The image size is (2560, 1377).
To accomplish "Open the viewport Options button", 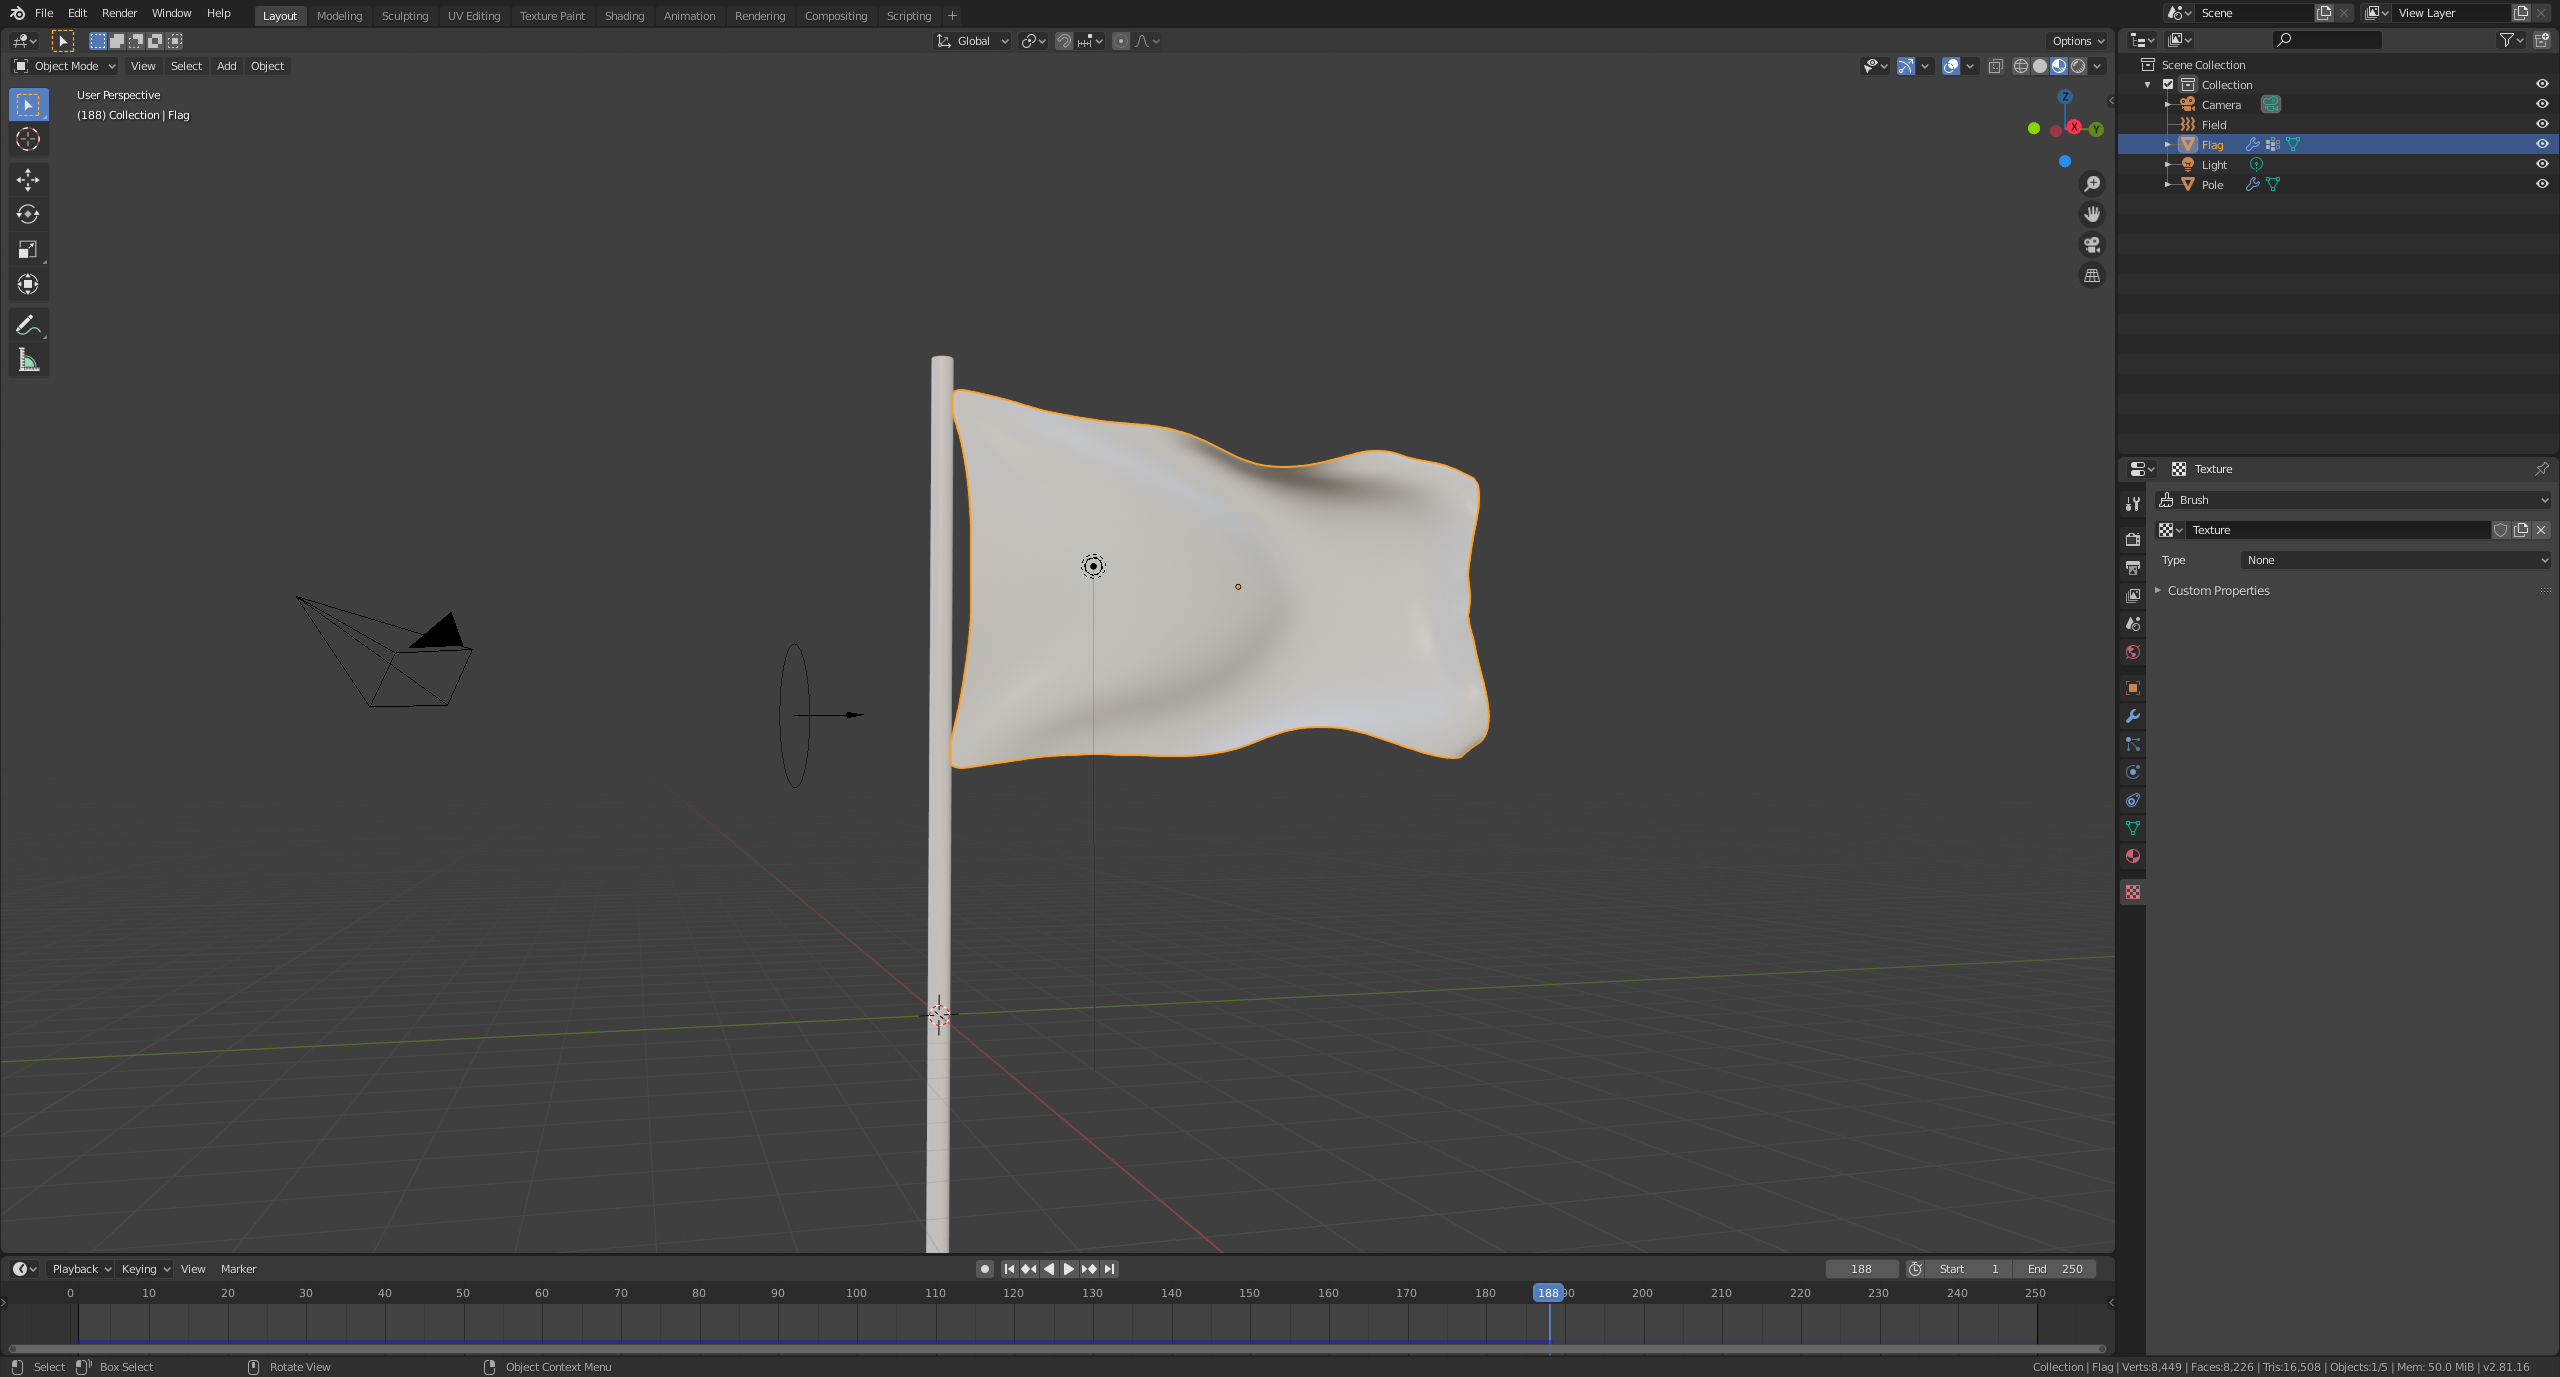I will tap(2078, 41).
